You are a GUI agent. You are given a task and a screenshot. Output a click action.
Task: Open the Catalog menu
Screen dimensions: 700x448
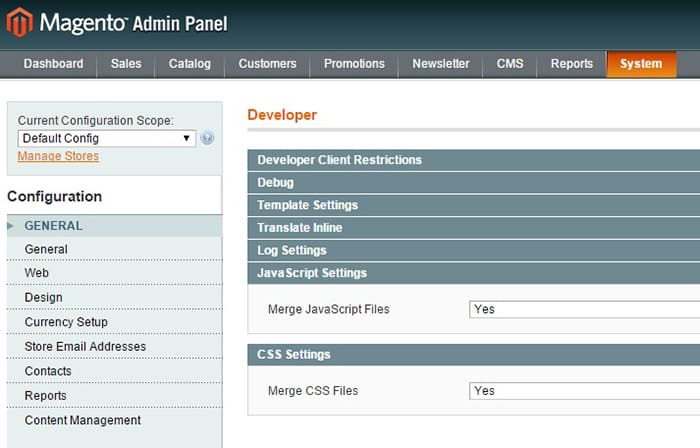[x=189, y=64]
